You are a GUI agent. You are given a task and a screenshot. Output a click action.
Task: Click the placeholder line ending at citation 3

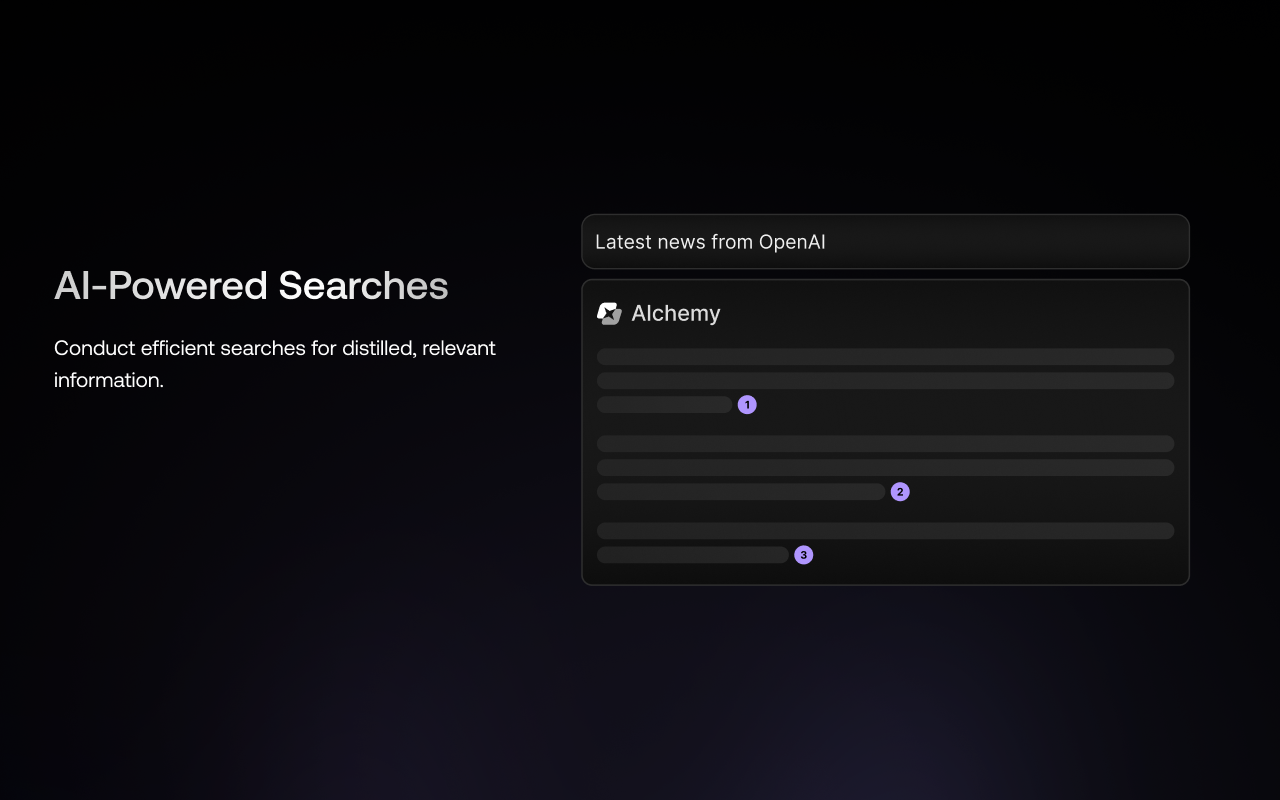pyautogui.click(x=692, y=555)
